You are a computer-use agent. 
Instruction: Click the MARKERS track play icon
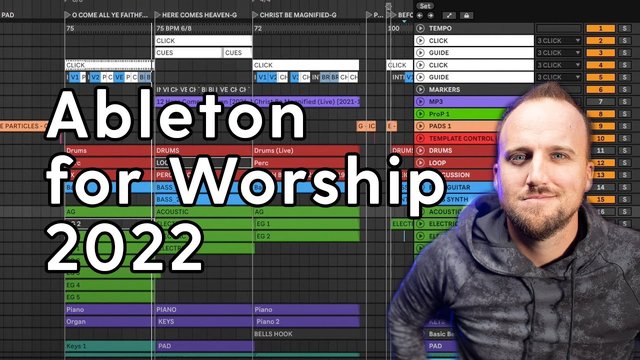pos(420,89)
